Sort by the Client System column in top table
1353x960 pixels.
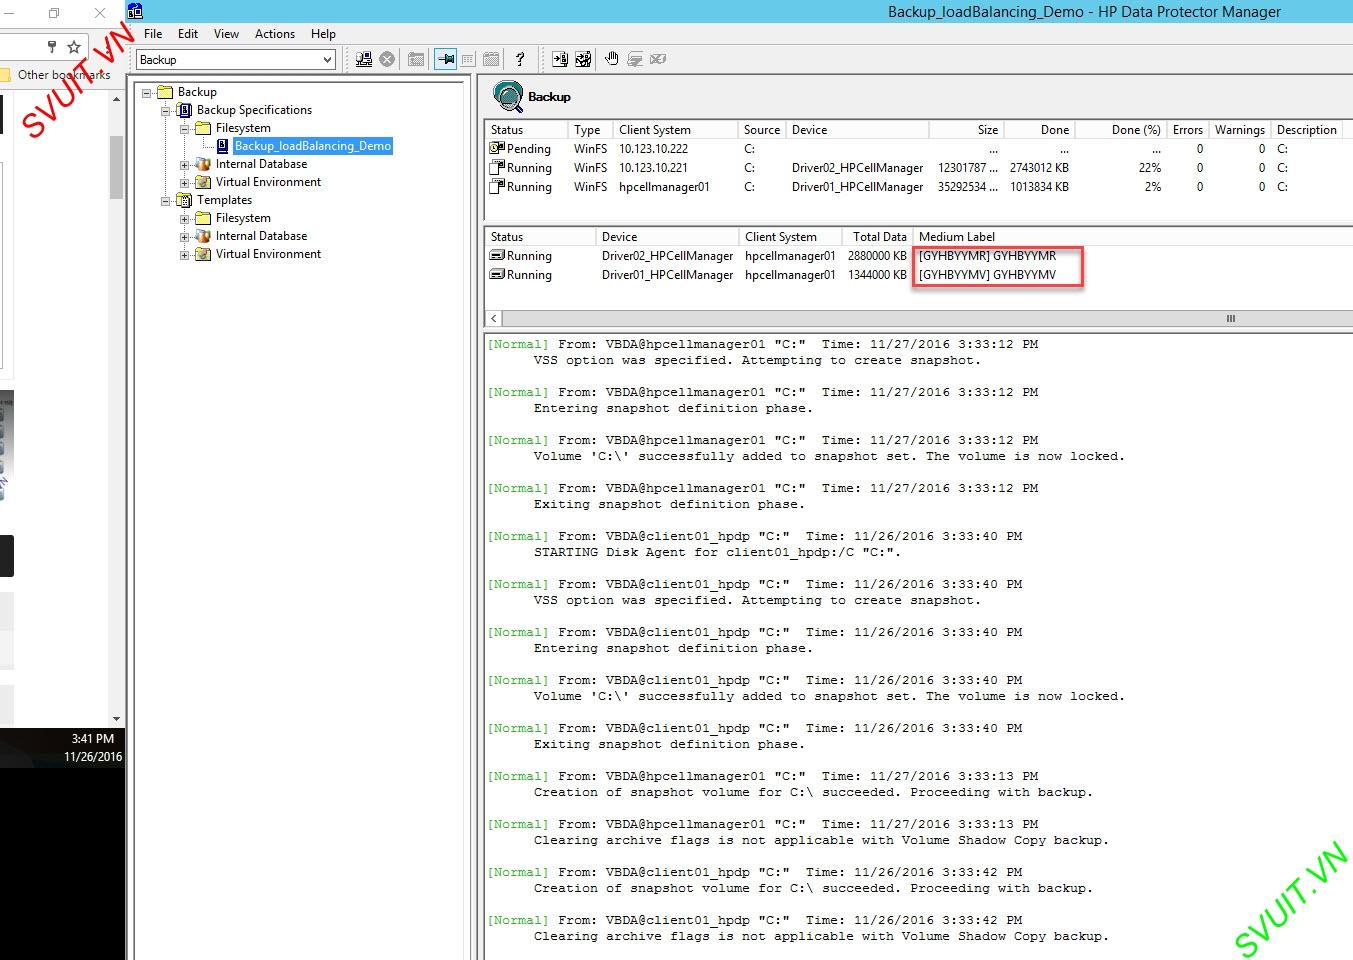point(675,130)
